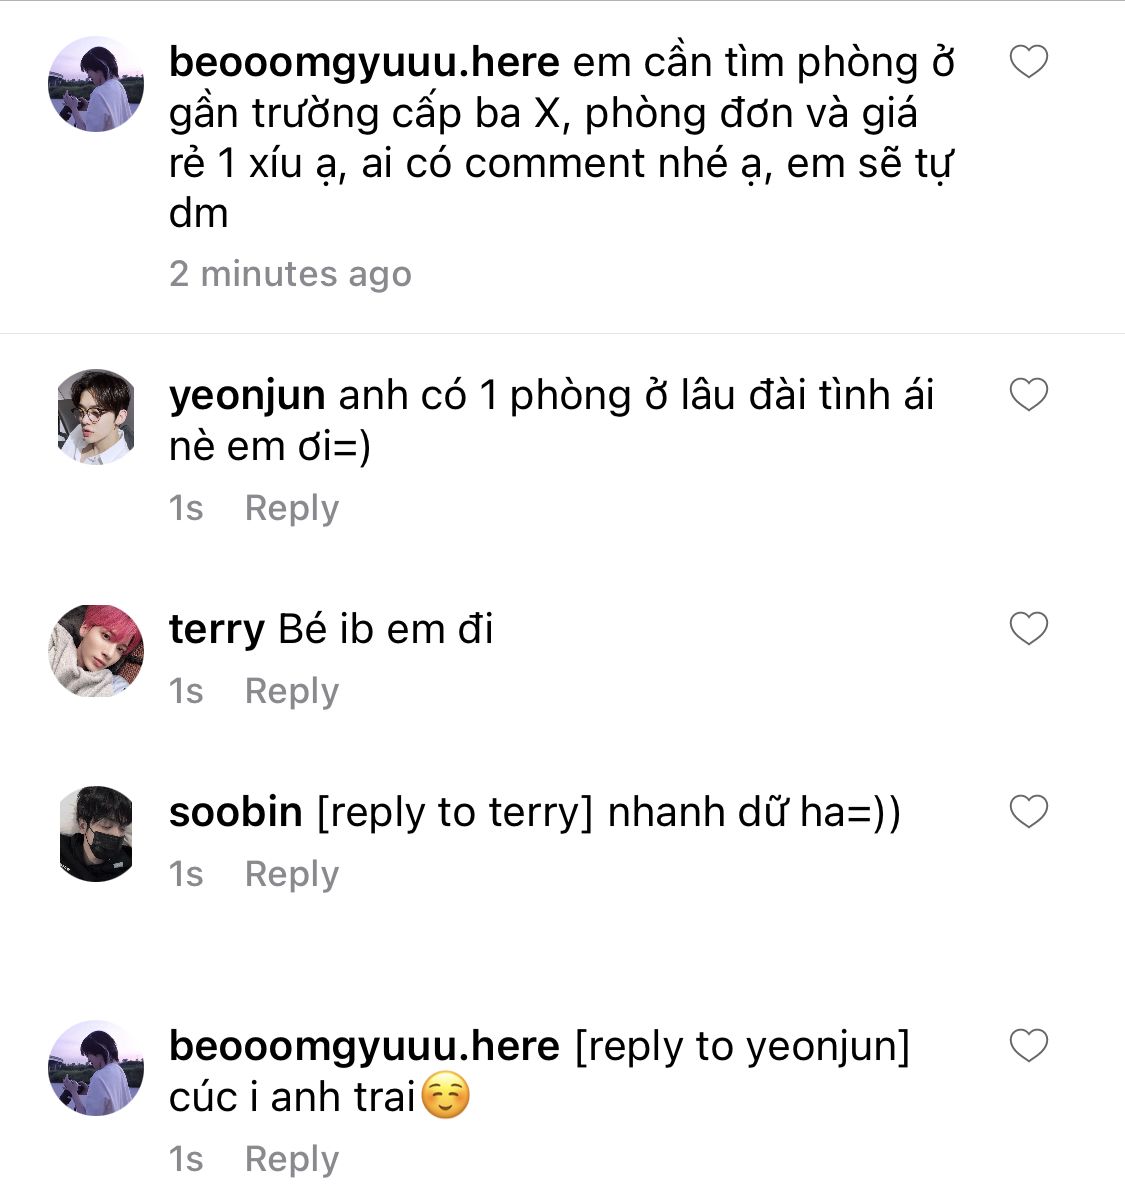This screenshot has height=1196, width=1125.
Task: Reply to yeonjun's comment
Action: click(291, 508)
